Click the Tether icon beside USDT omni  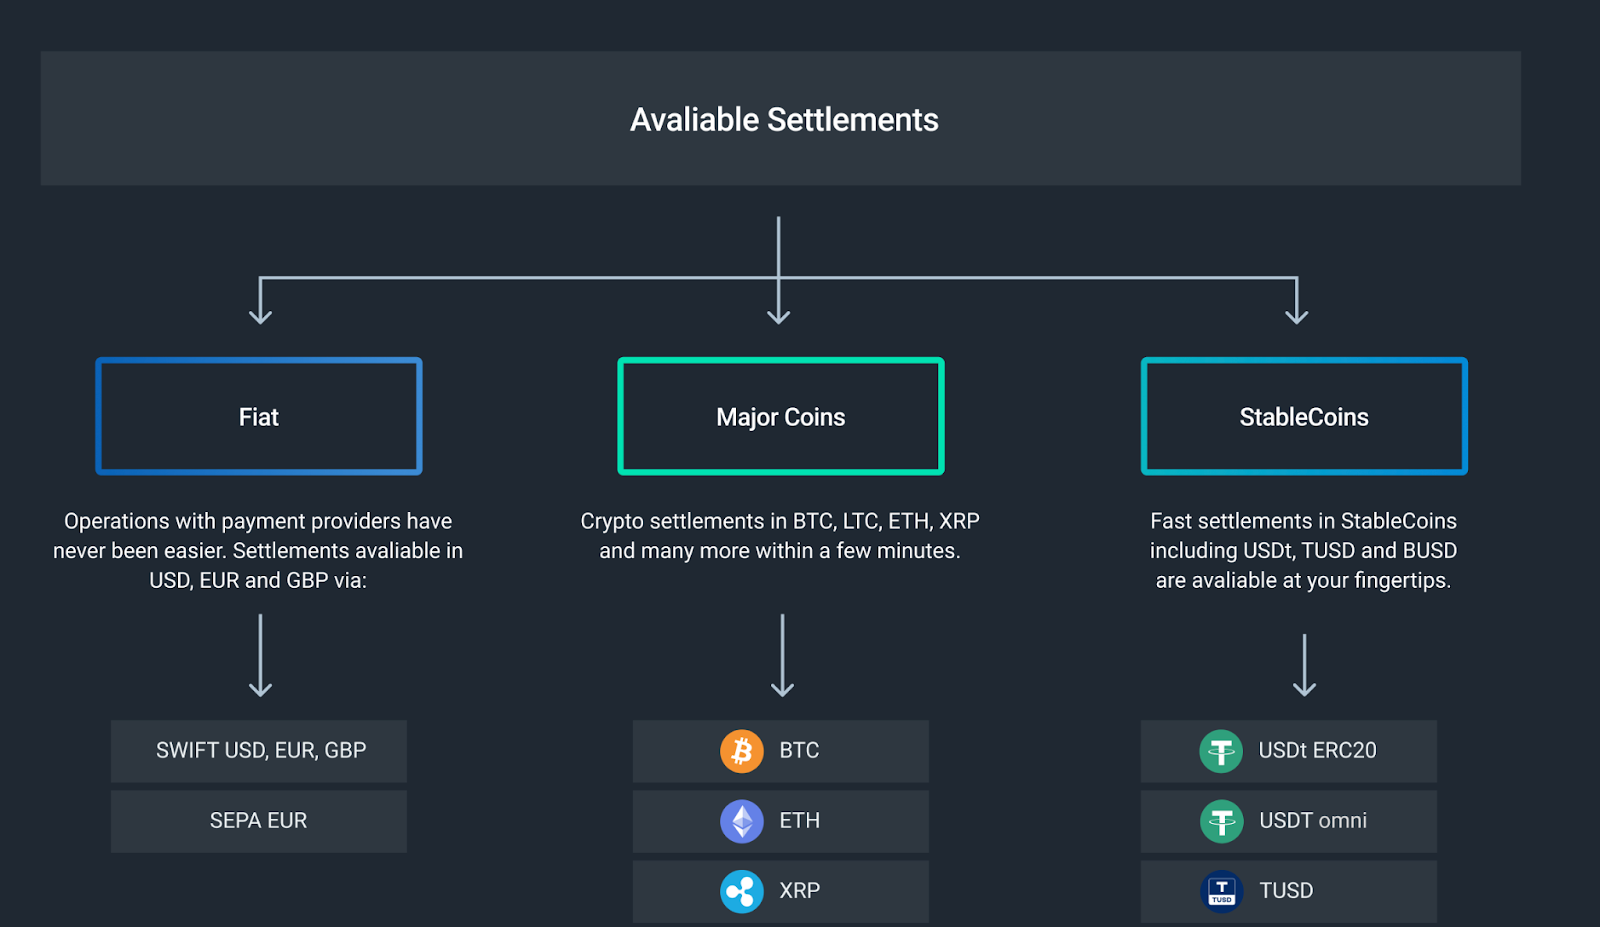[x=1221, y=821]
